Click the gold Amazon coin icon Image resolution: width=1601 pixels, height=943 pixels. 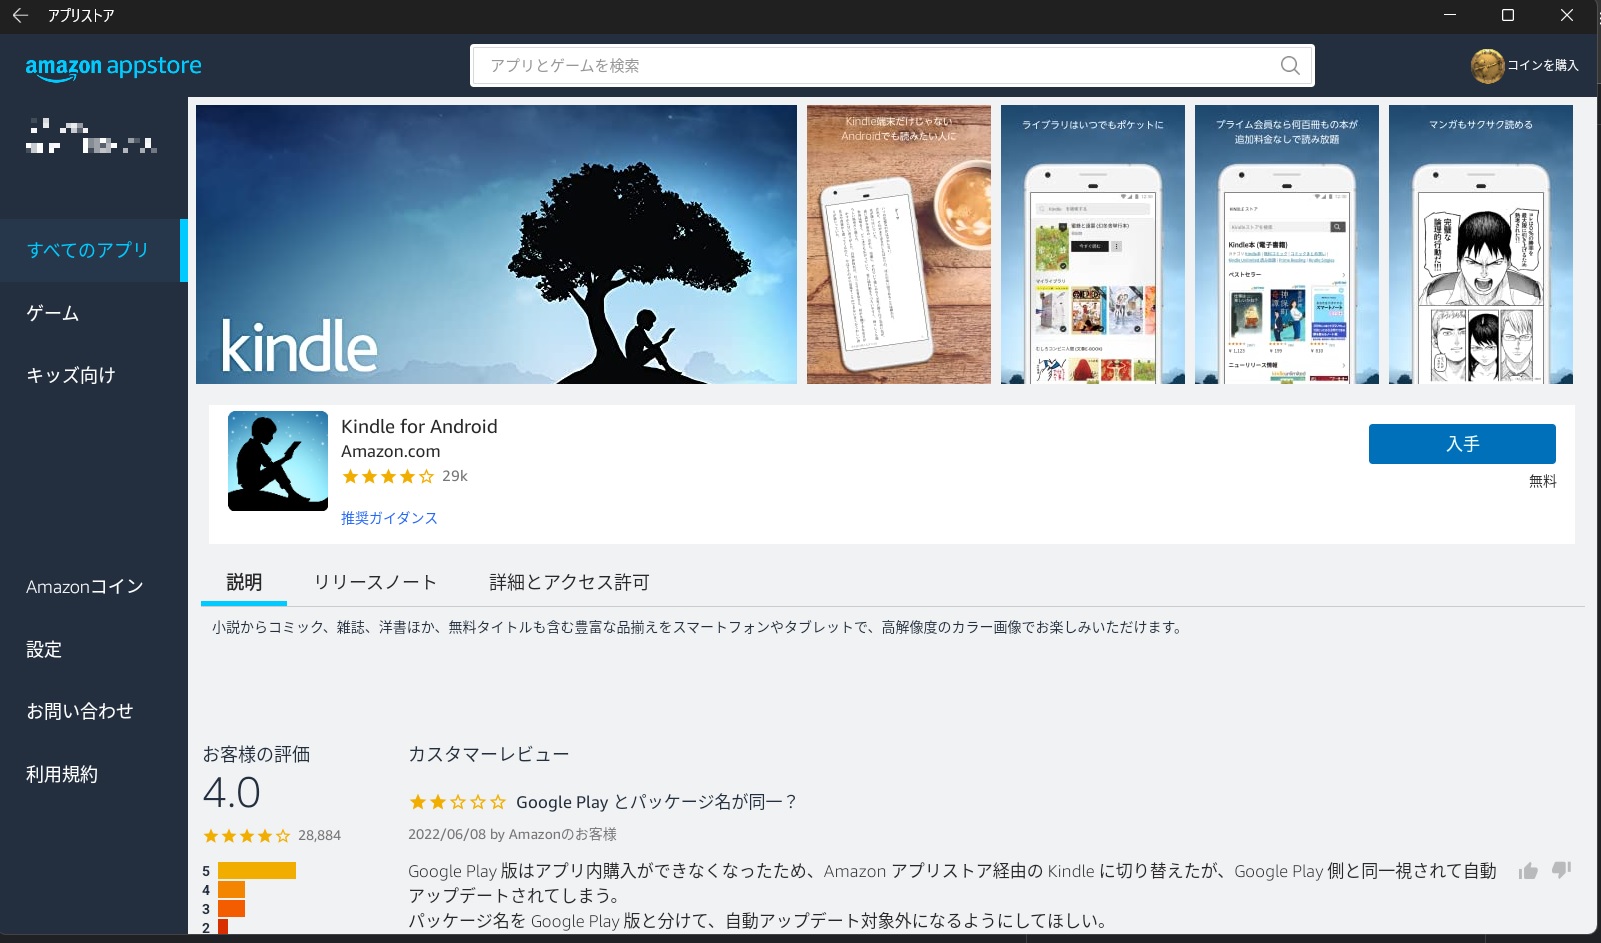(x=1487, y=66)
